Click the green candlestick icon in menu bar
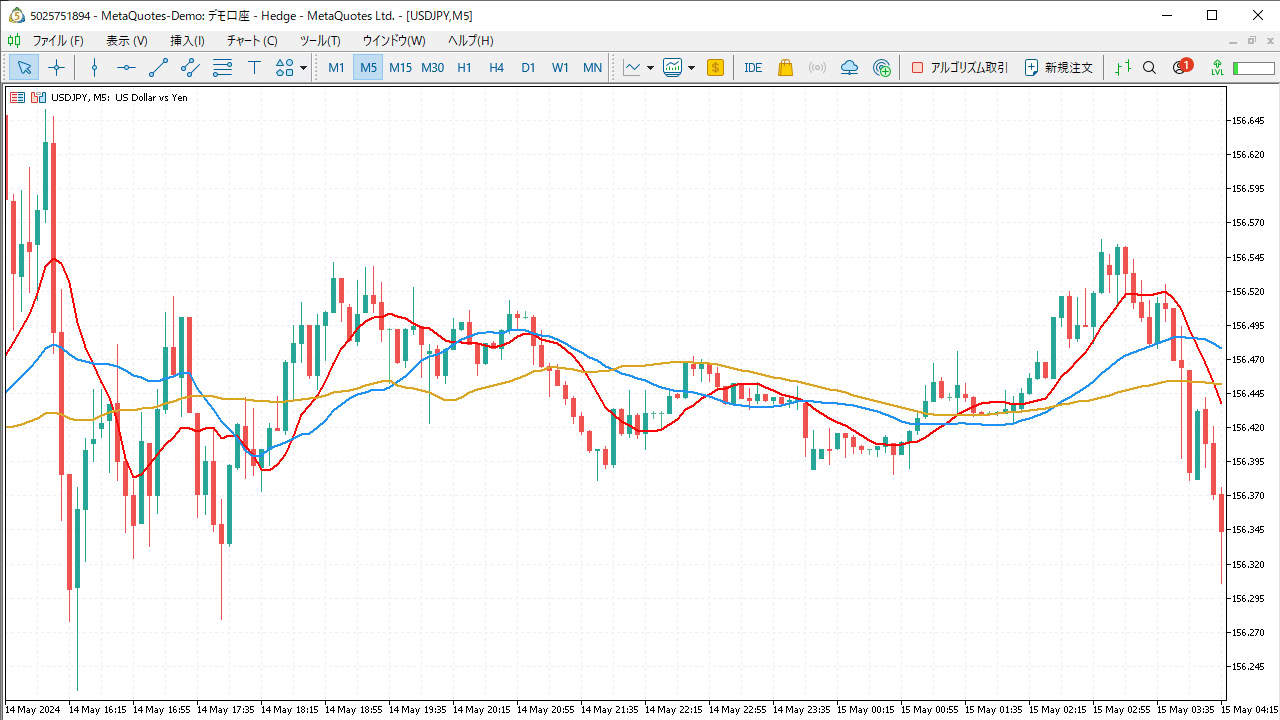Viewport: 1280px width, 720px height. tap(14, 41)
